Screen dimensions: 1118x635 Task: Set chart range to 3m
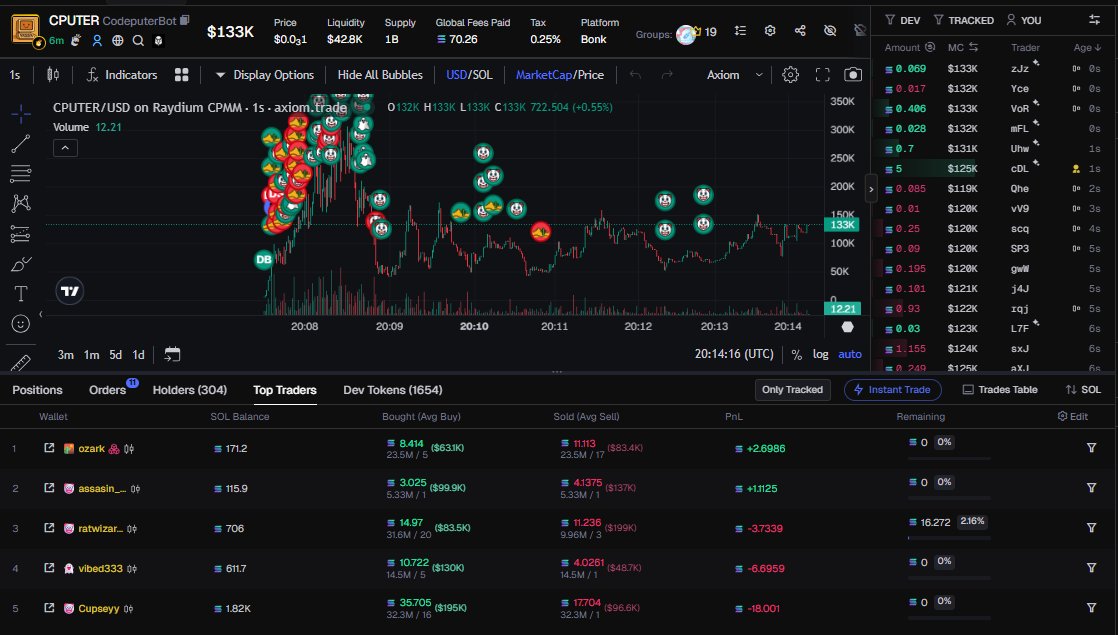coord(66,354)
